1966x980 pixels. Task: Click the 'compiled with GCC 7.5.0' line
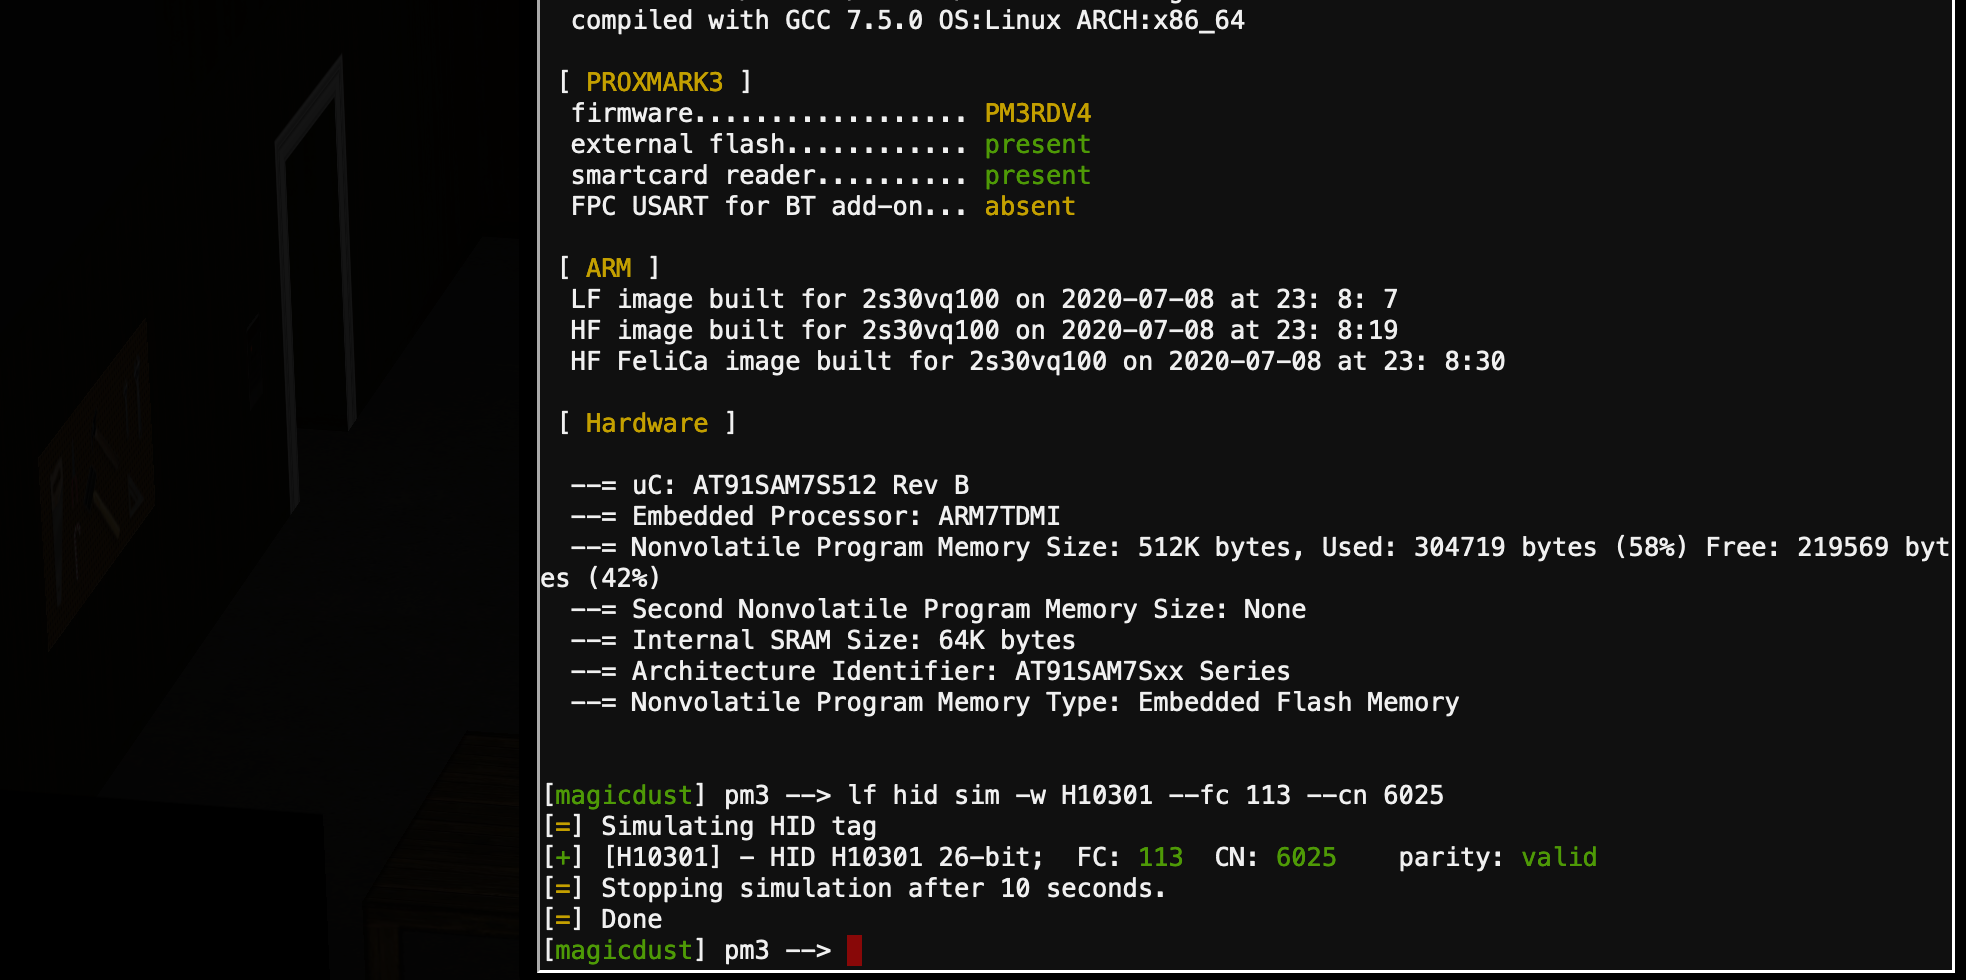coord(907,20)
